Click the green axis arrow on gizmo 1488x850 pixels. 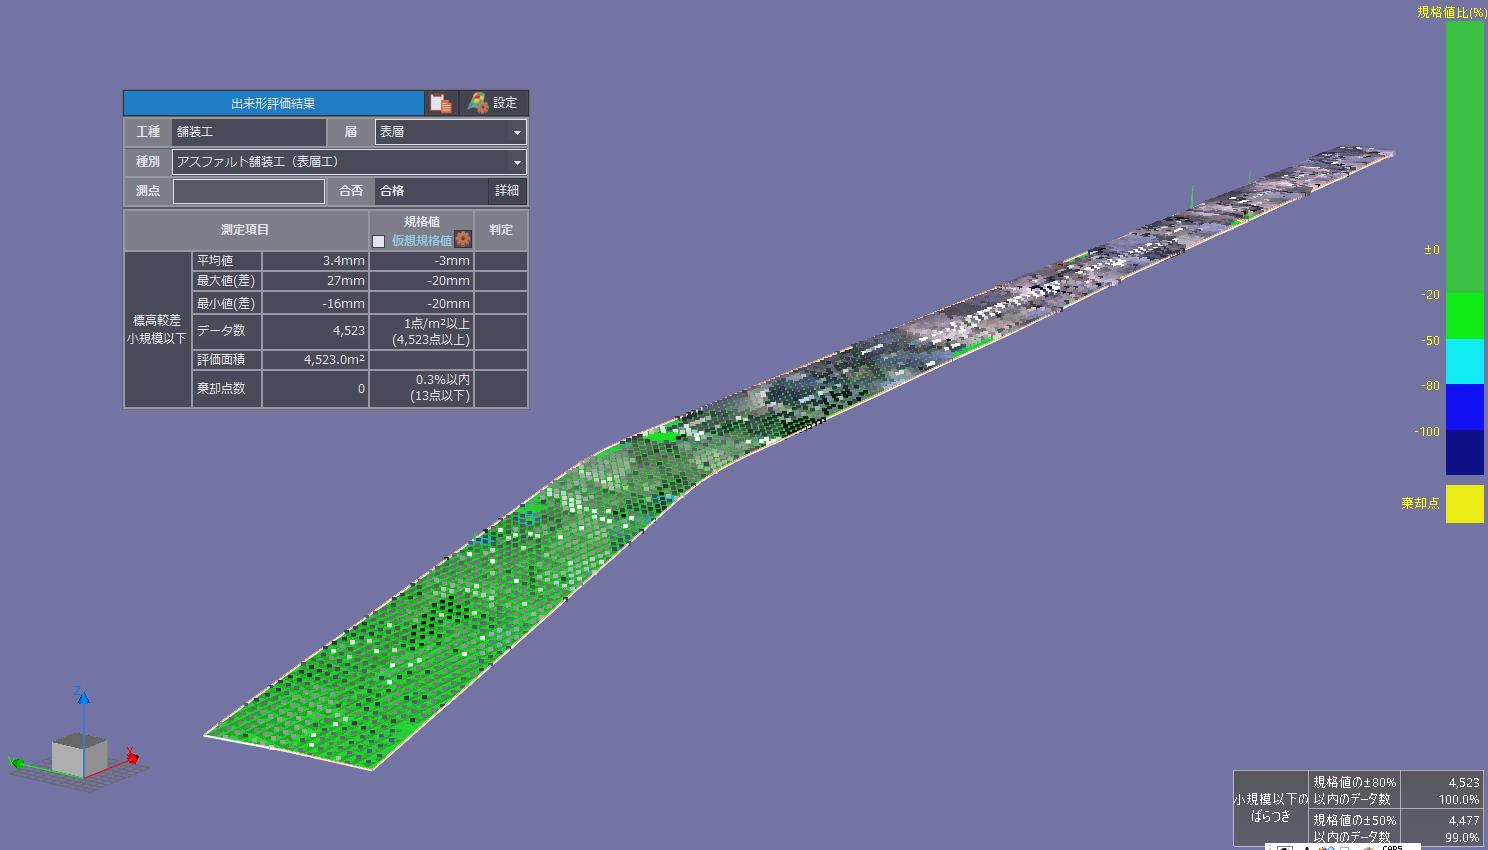(x=16, y=764)
